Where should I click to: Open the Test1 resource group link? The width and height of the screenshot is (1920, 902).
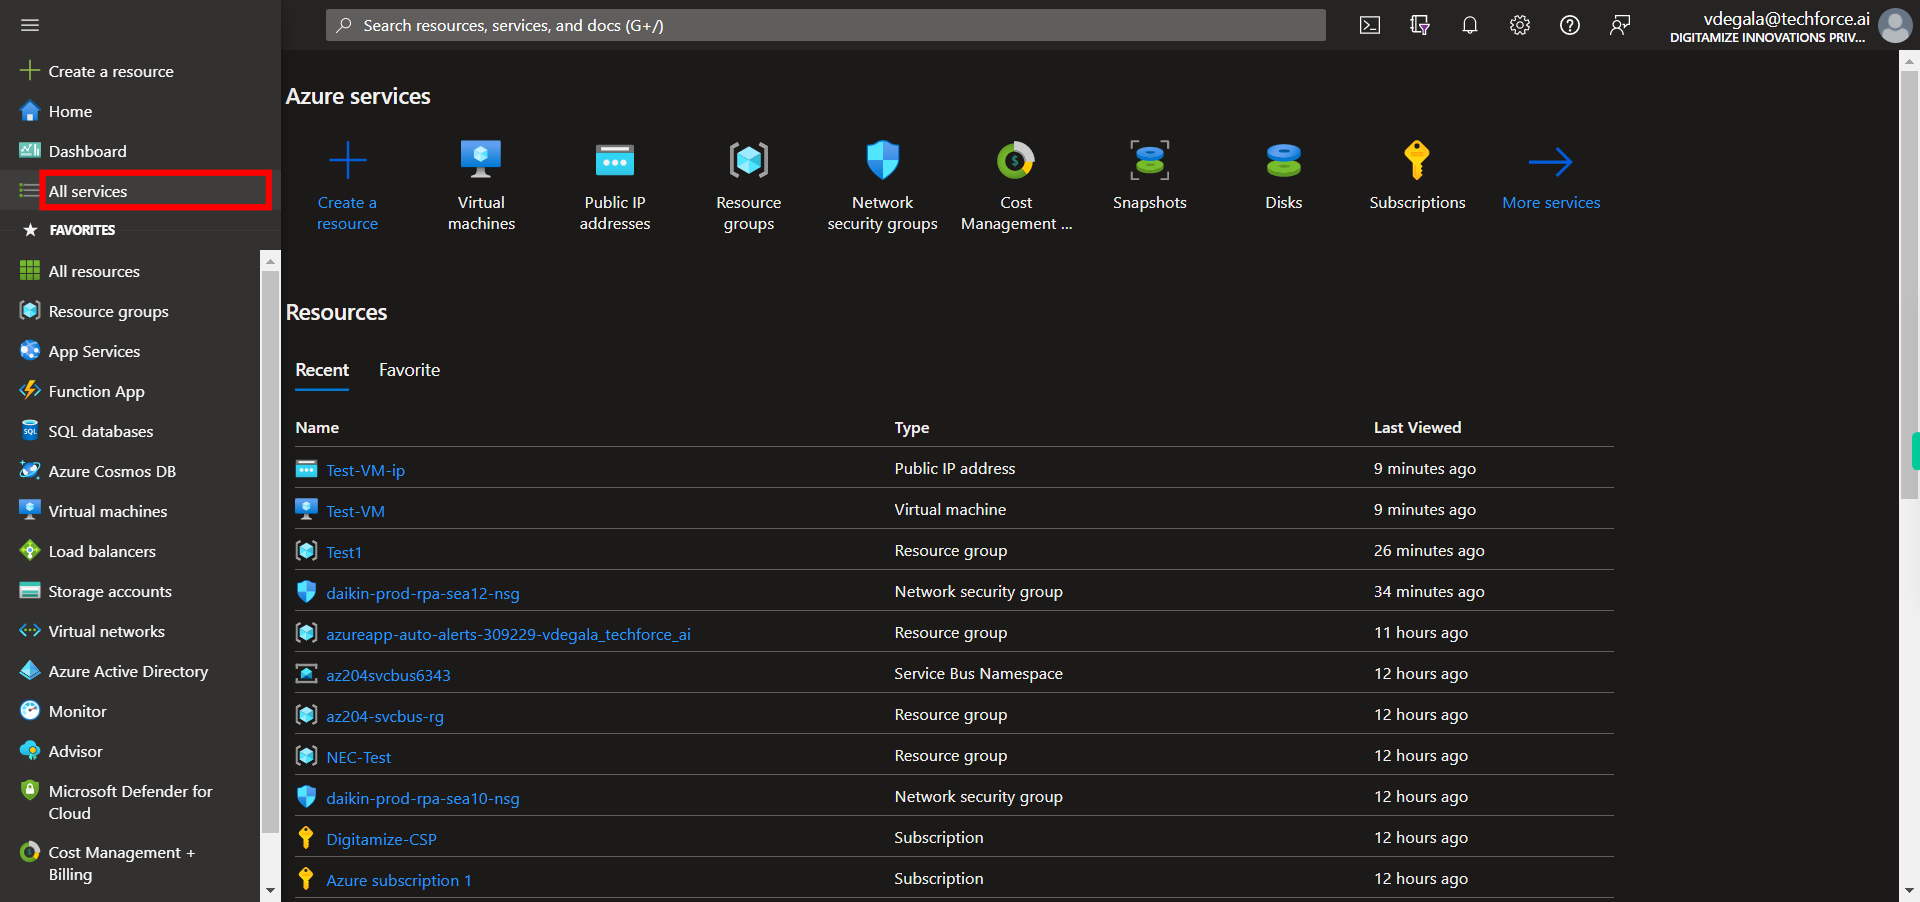point(344,552)
